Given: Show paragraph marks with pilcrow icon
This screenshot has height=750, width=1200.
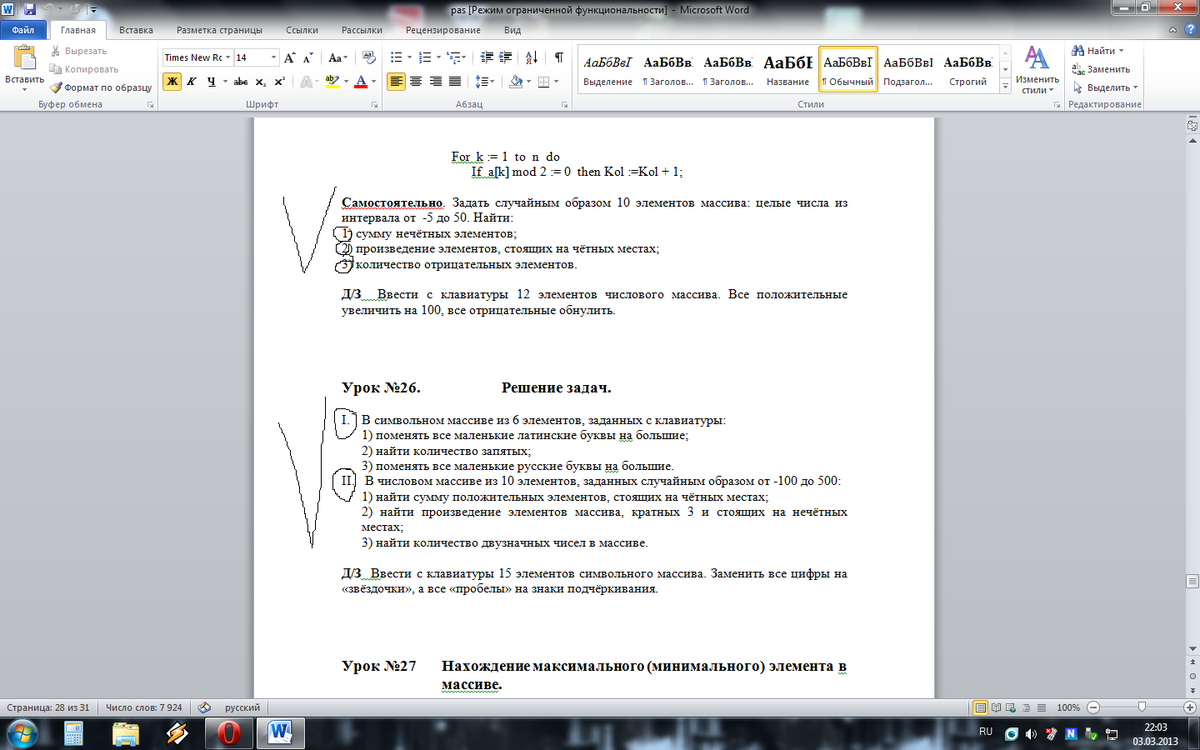Looking at the screenshot, I should pos(558,58).
